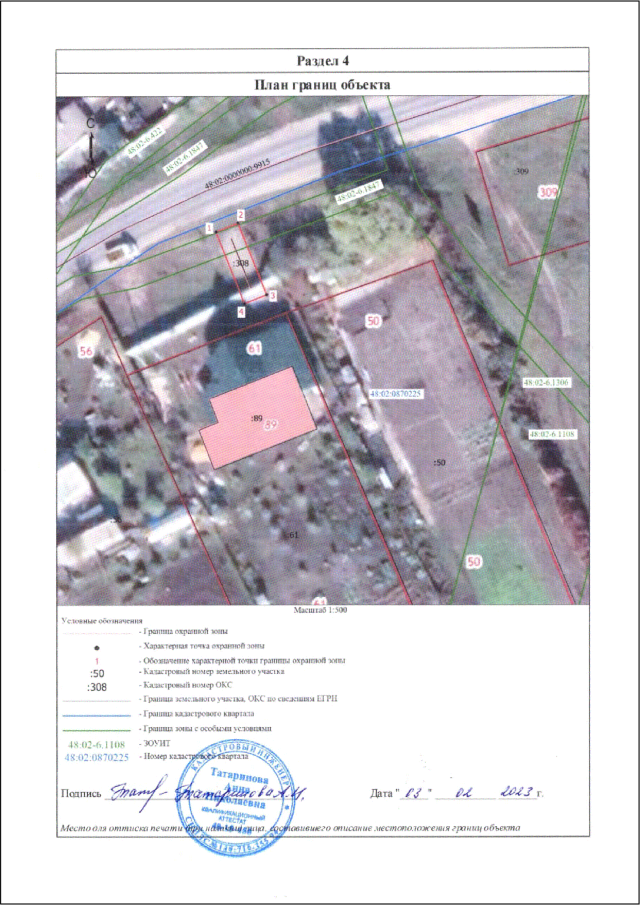Viewport: 640px width, 905px height.
Task: Click the black dot legend symbol
Action: coord(96,648)
